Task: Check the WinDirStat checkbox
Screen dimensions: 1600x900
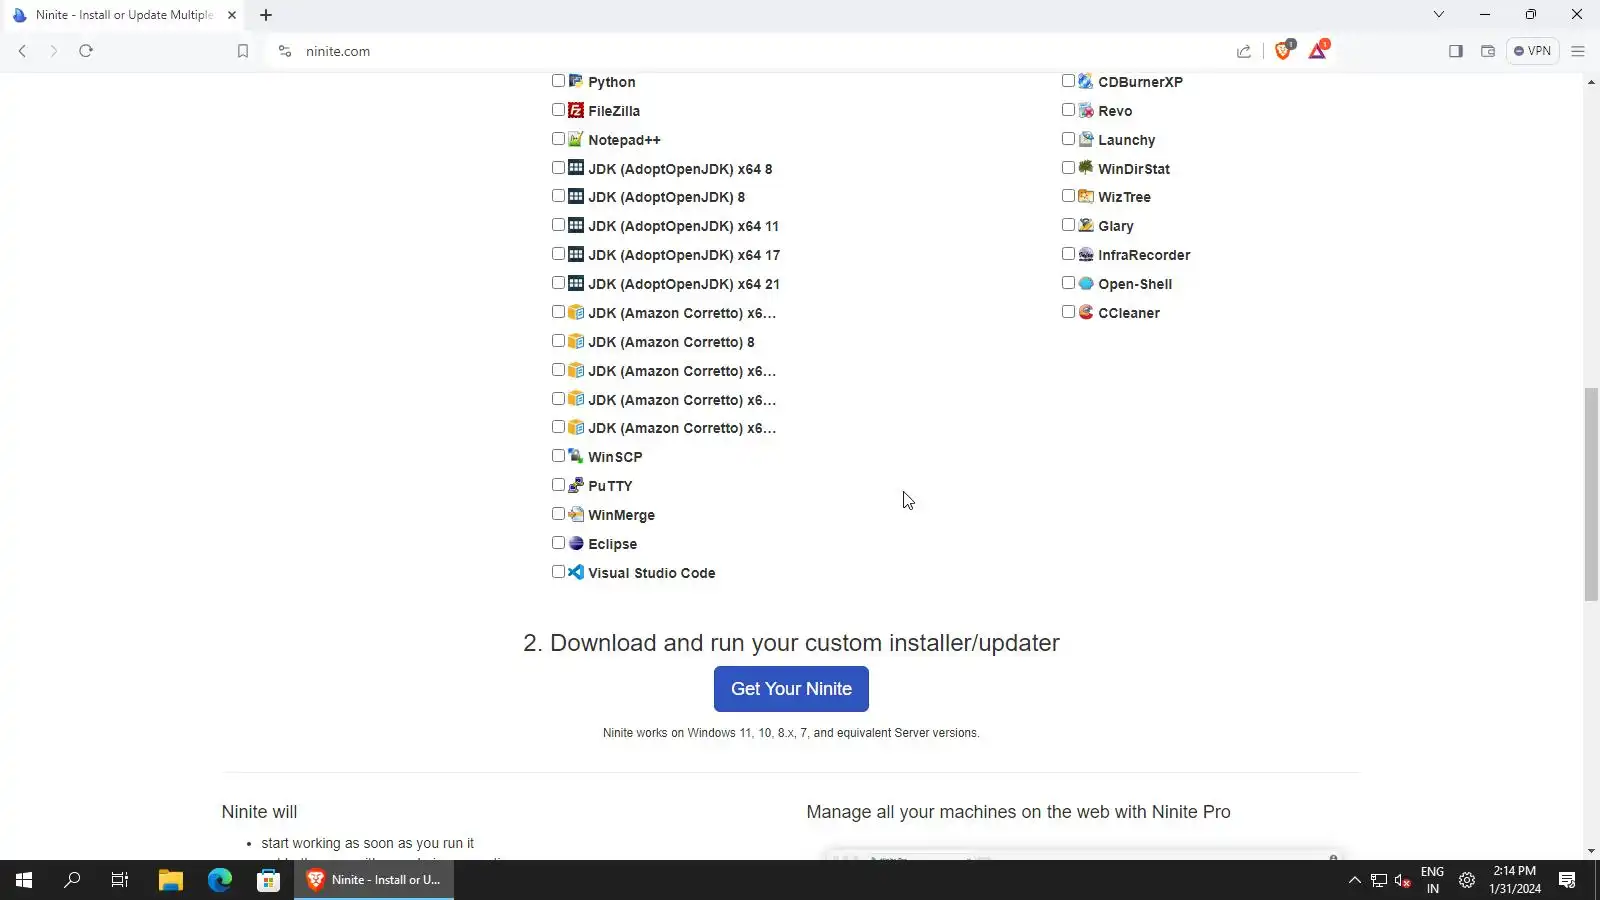Action: pos(1068,168)
